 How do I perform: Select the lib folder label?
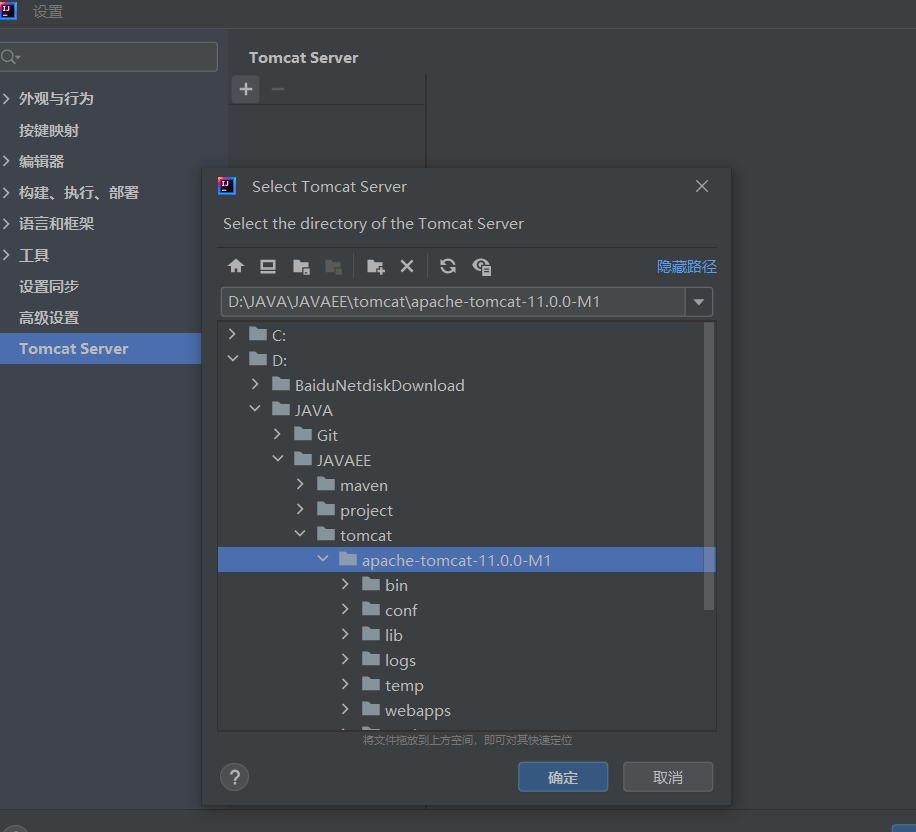pyautogui.click(x=394, y=636)
